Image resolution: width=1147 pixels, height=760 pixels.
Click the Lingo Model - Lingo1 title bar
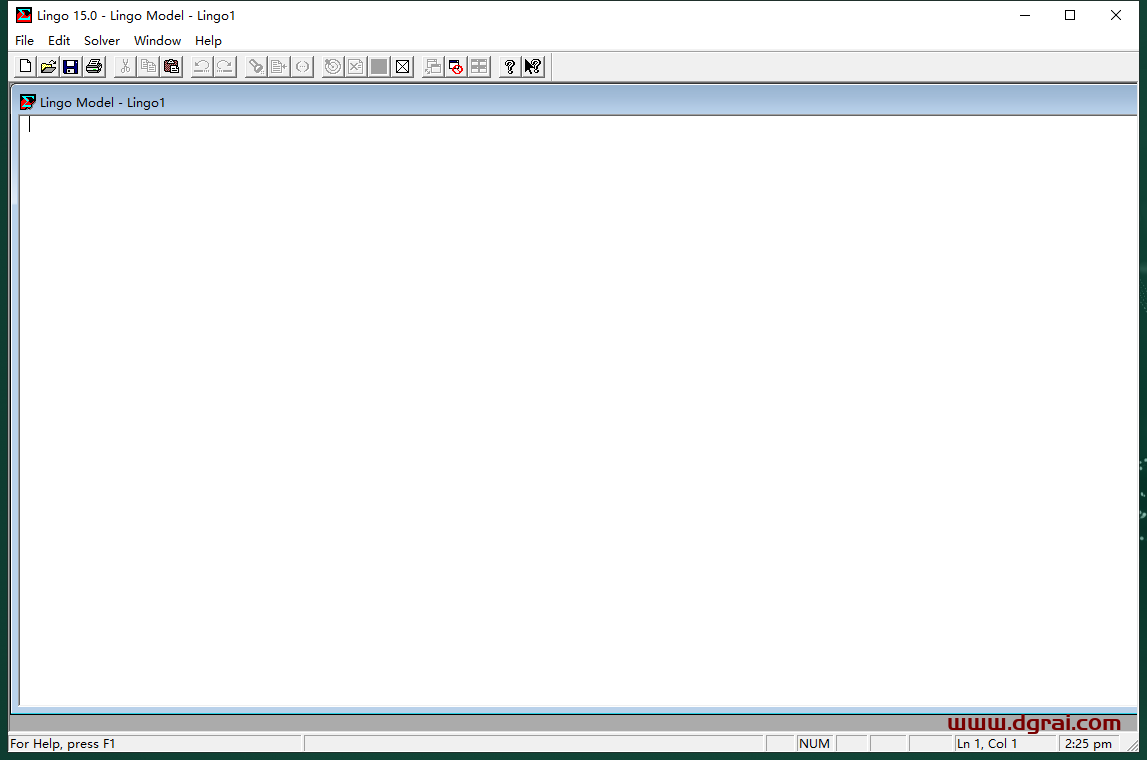pyautogui.click(x=500, y=102)
